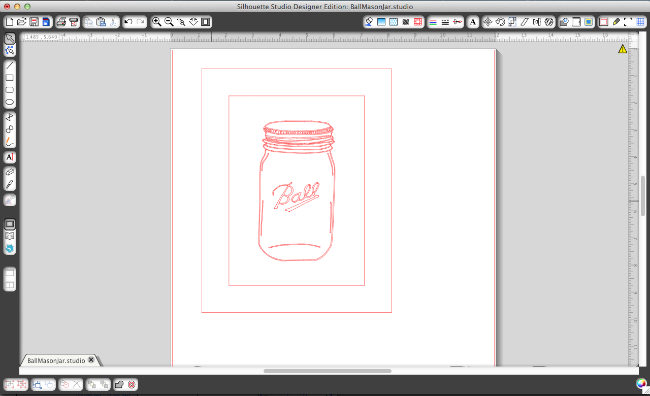Select the Draw a Line tool
Viewport: 650px width, 396px height.
(x=10, y=66)
